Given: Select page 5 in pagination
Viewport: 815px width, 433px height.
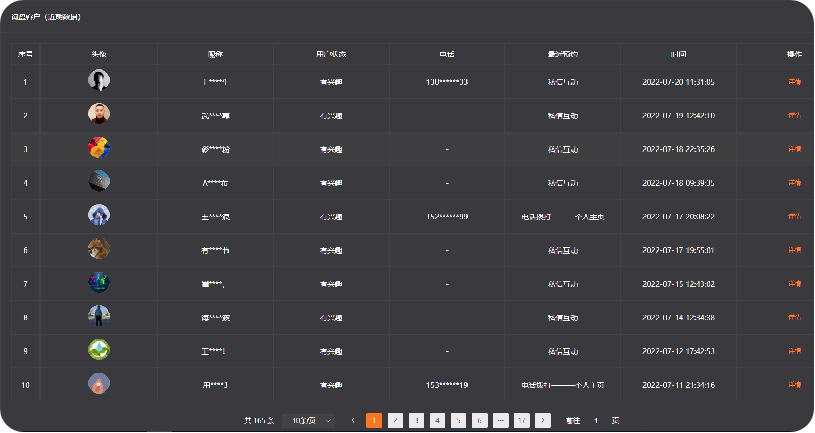Looking at the screenshot, I should [458, 421].
